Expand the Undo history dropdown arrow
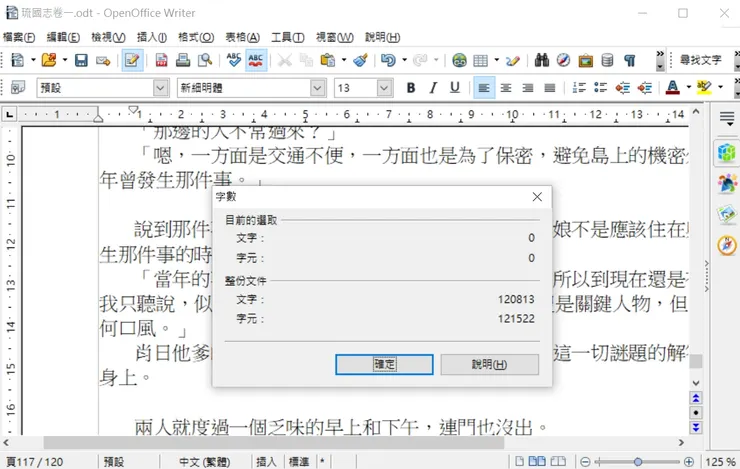Image resolution: width=740 pixels, height=469 pixels. tap(404, 60)
